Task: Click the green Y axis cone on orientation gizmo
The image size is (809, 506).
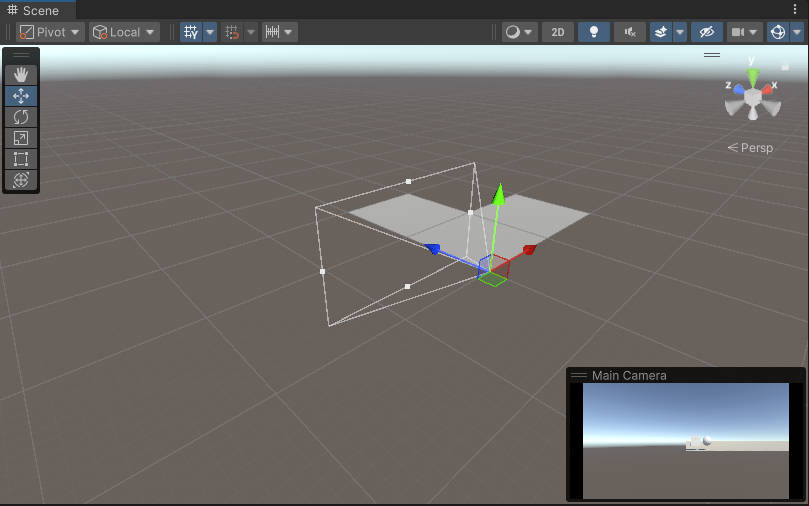Action: pos(753,76)
